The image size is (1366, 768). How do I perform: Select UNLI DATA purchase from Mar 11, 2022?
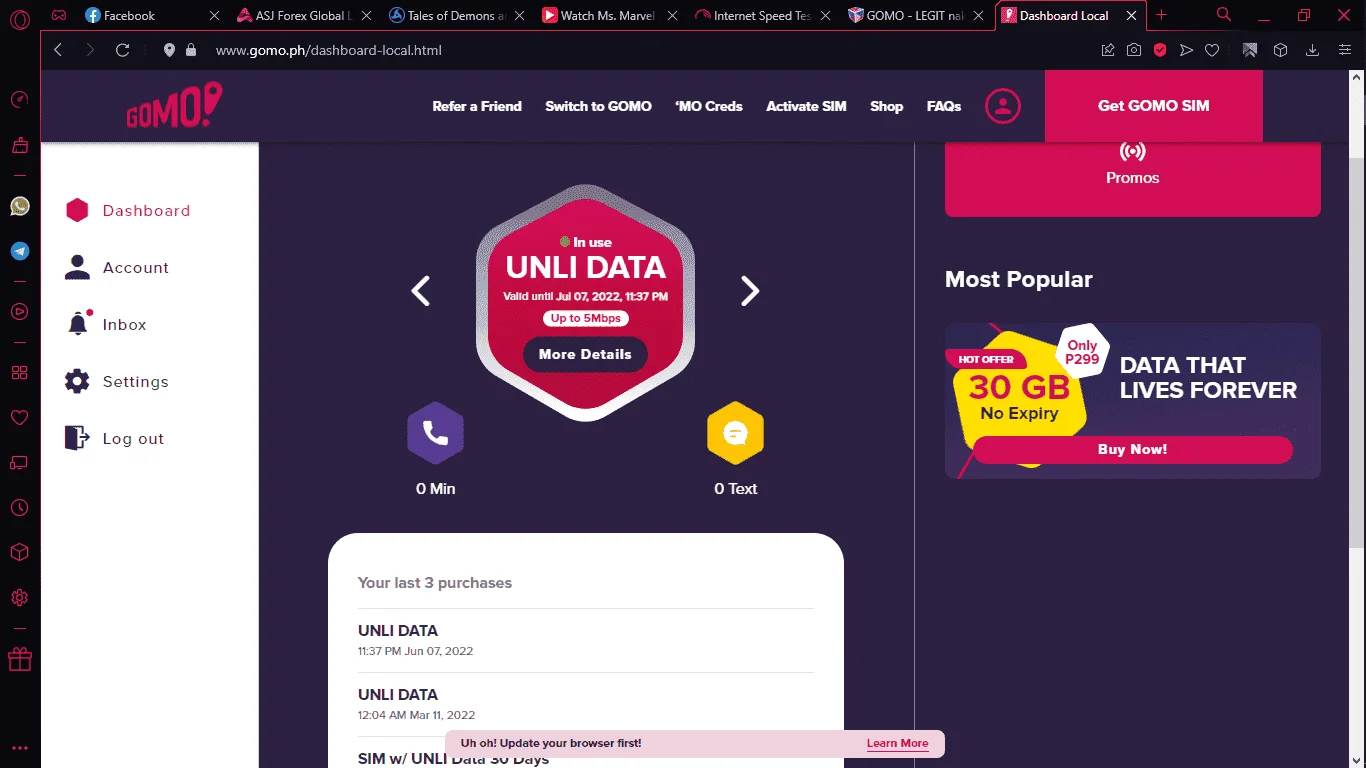(x=586, y=704)
